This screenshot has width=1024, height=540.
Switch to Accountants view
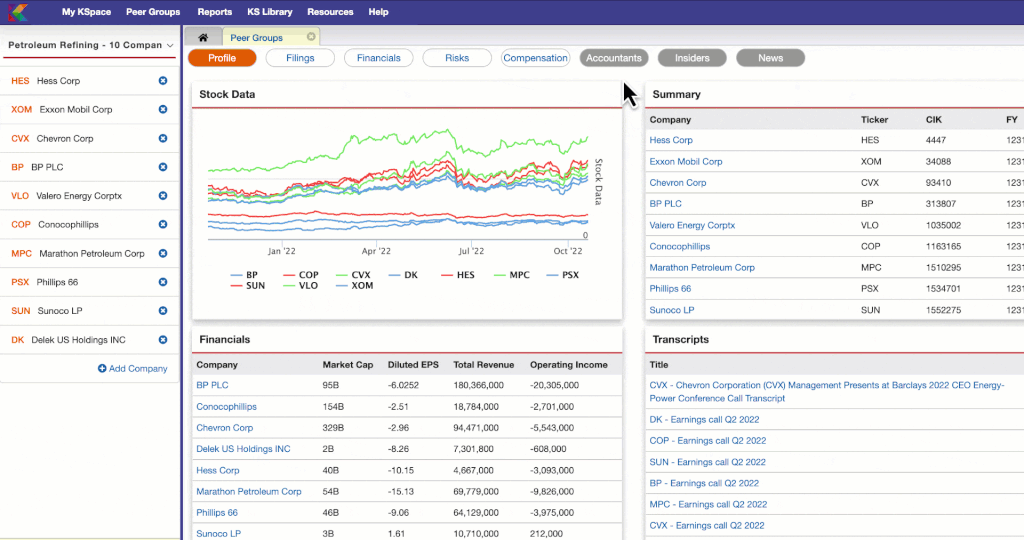[614, 58]
